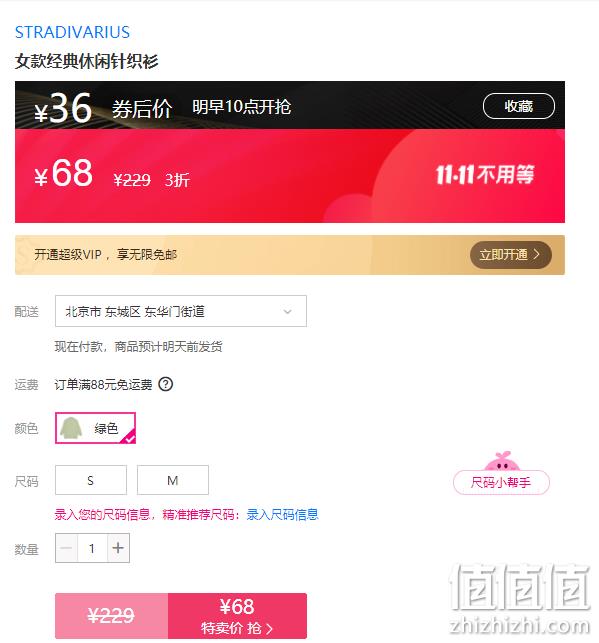The height and width of the screenshot is (643, 599).
Task: Expand delivery dropdown via its chevron arrow
Action: coord(287,312)
